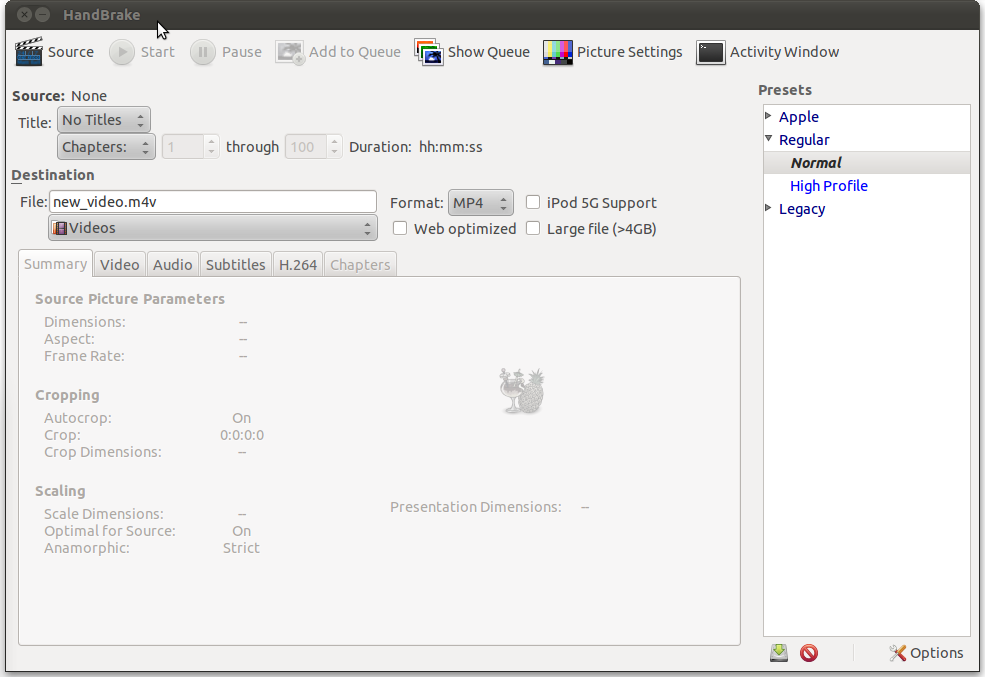
Task: Open the Picture Settings color bars icon
Action: [x=558, y=52]
